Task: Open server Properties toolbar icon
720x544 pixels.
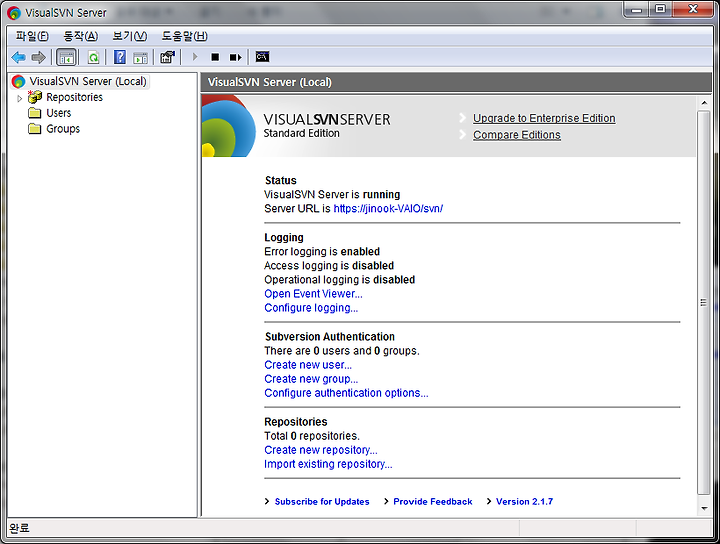Action: (168, 57)
